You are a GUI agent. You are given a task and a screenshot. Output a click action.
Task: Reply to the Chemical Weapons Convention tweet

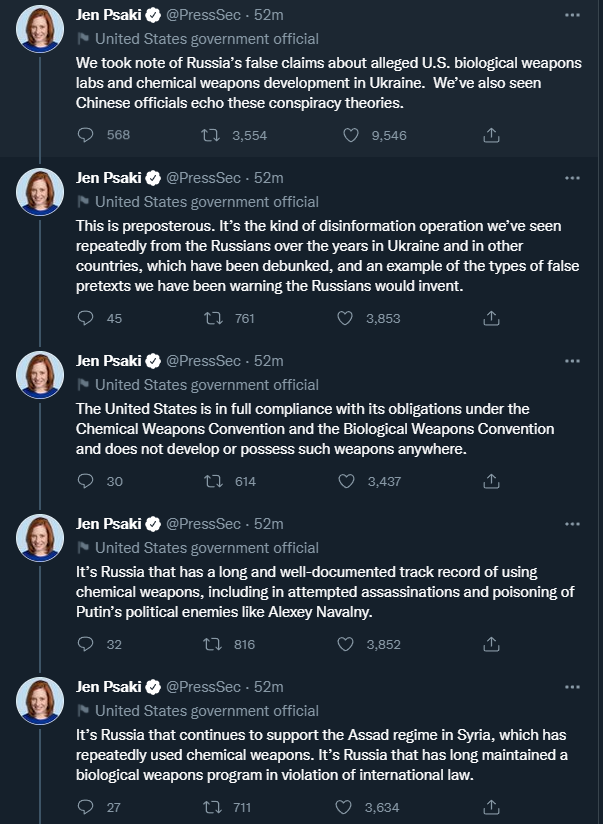point(86,481)
